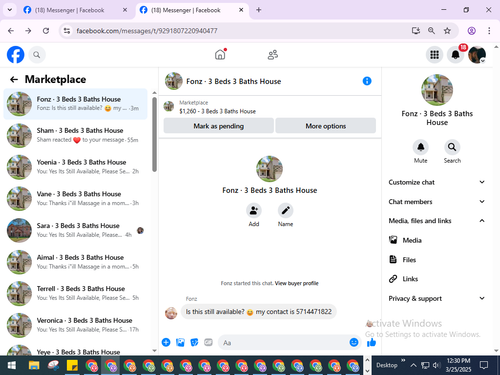Click Fonz's avatar beside message
The height and width of the screenshot is (375, 500).
pos(171,313)
